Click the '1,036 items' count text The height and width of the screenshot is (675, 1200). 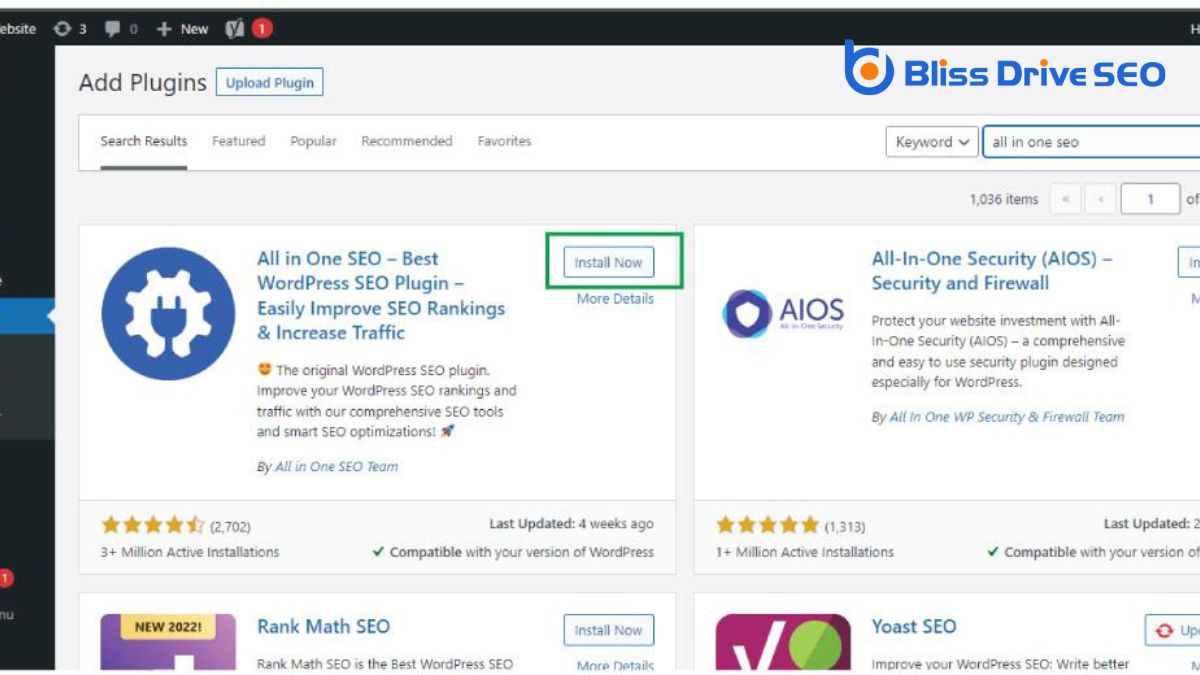pos(1003,199)
